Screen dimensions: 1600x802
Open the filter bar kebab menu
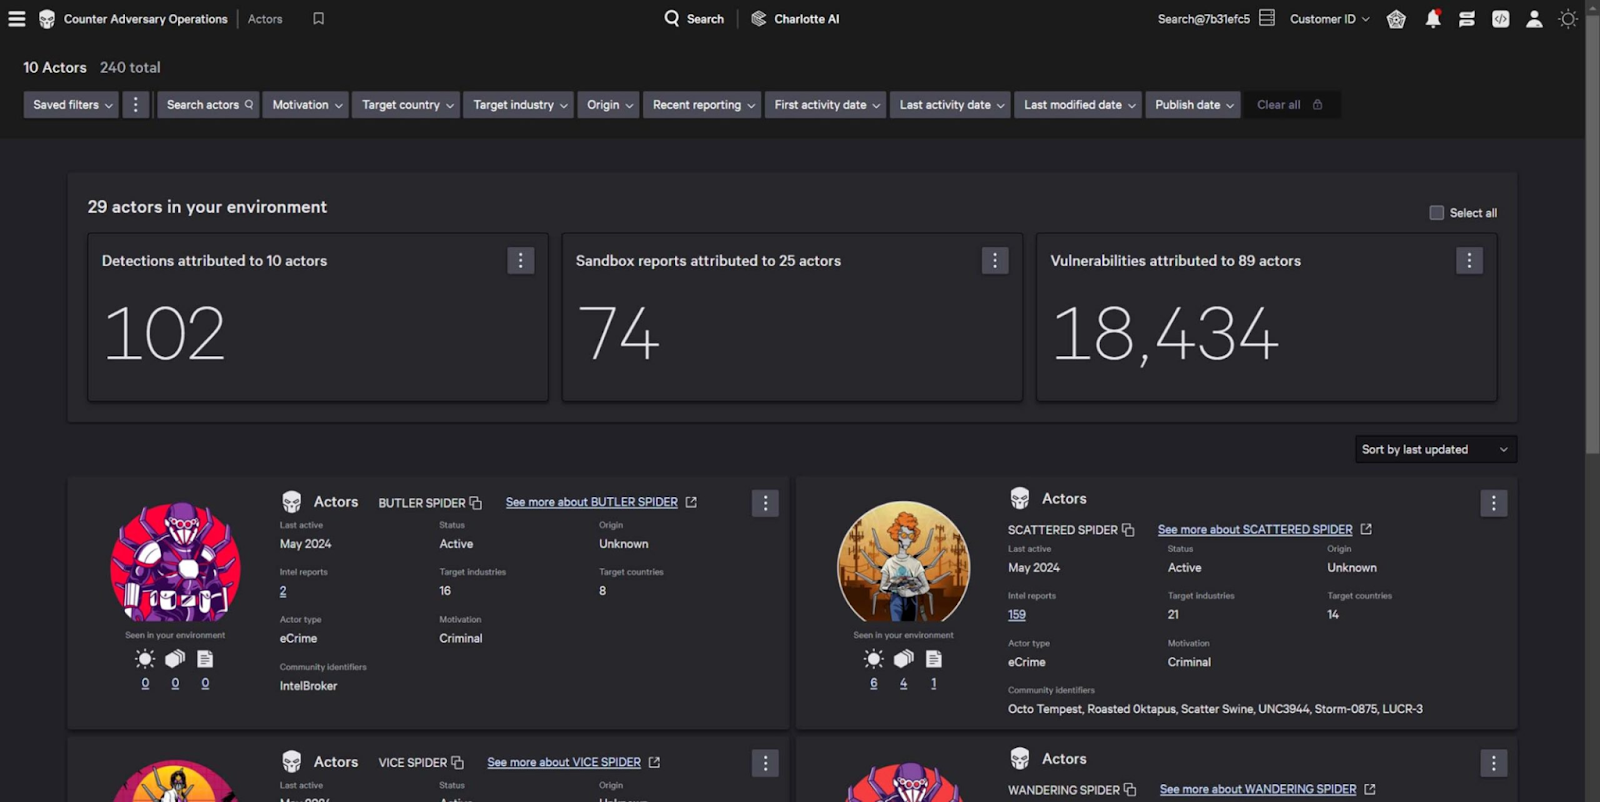[136, 105]
